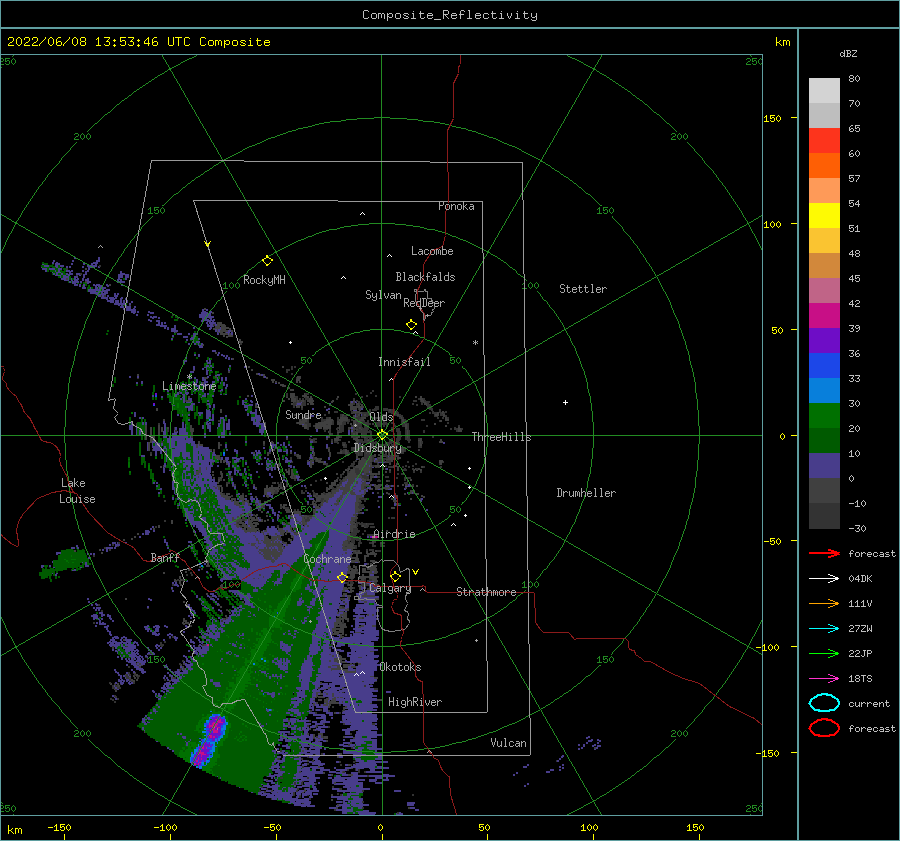
Task: Click the yellow diamond marker south of RedDeer
Action: pyautogui.click(x=412, y=325)
